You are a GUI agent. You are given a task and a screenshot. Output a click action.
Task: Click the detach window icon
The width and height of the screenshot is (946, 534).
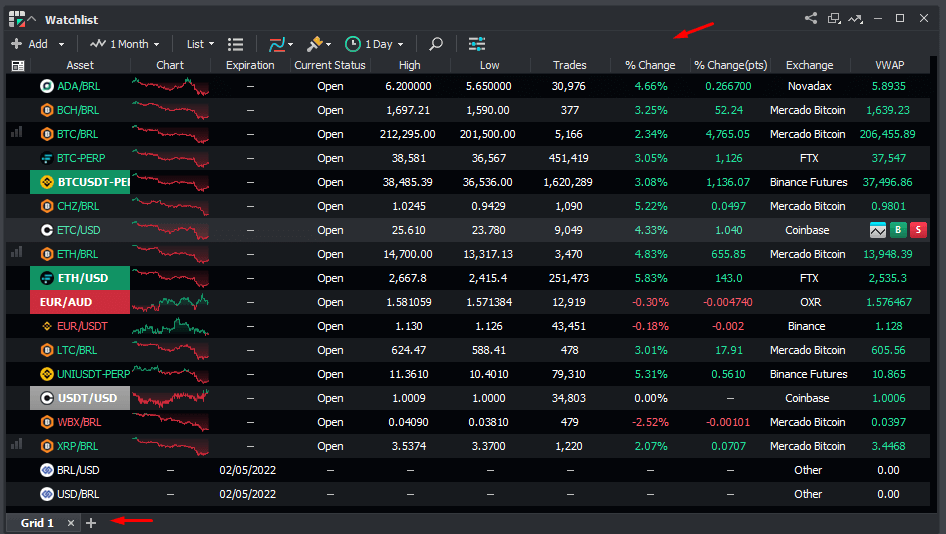tap(834, 18)
